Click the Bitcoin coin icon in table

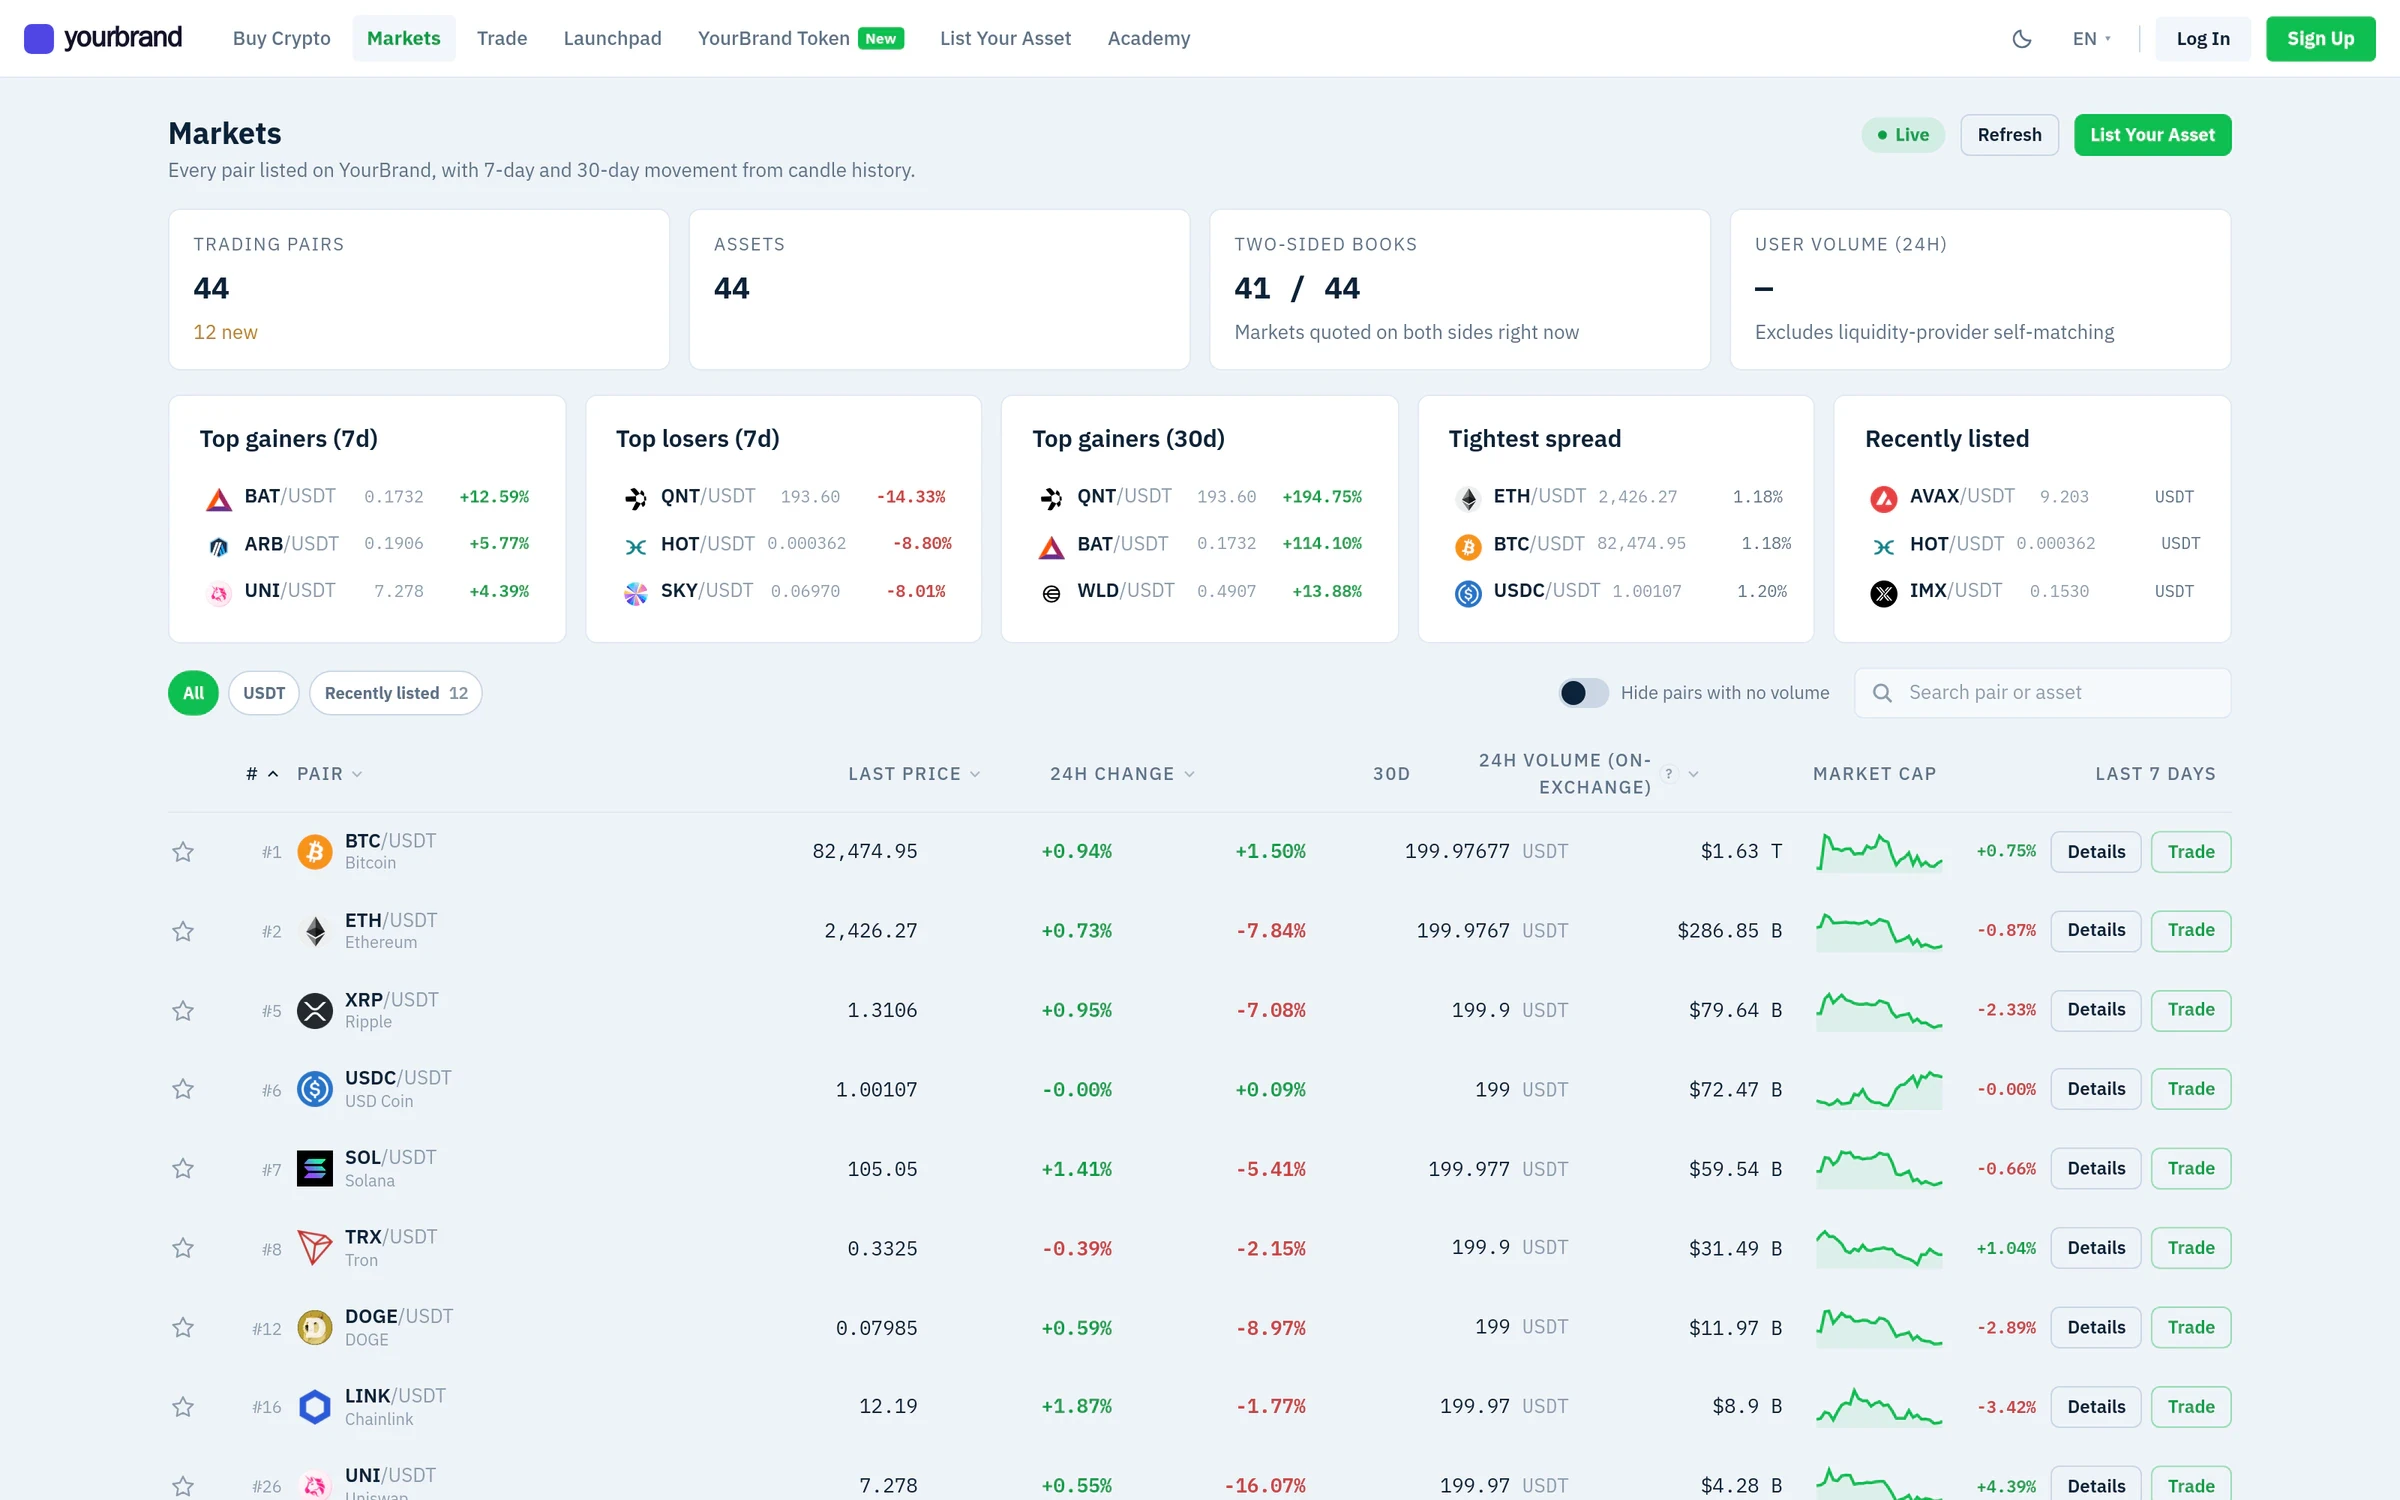click(315, 852)
